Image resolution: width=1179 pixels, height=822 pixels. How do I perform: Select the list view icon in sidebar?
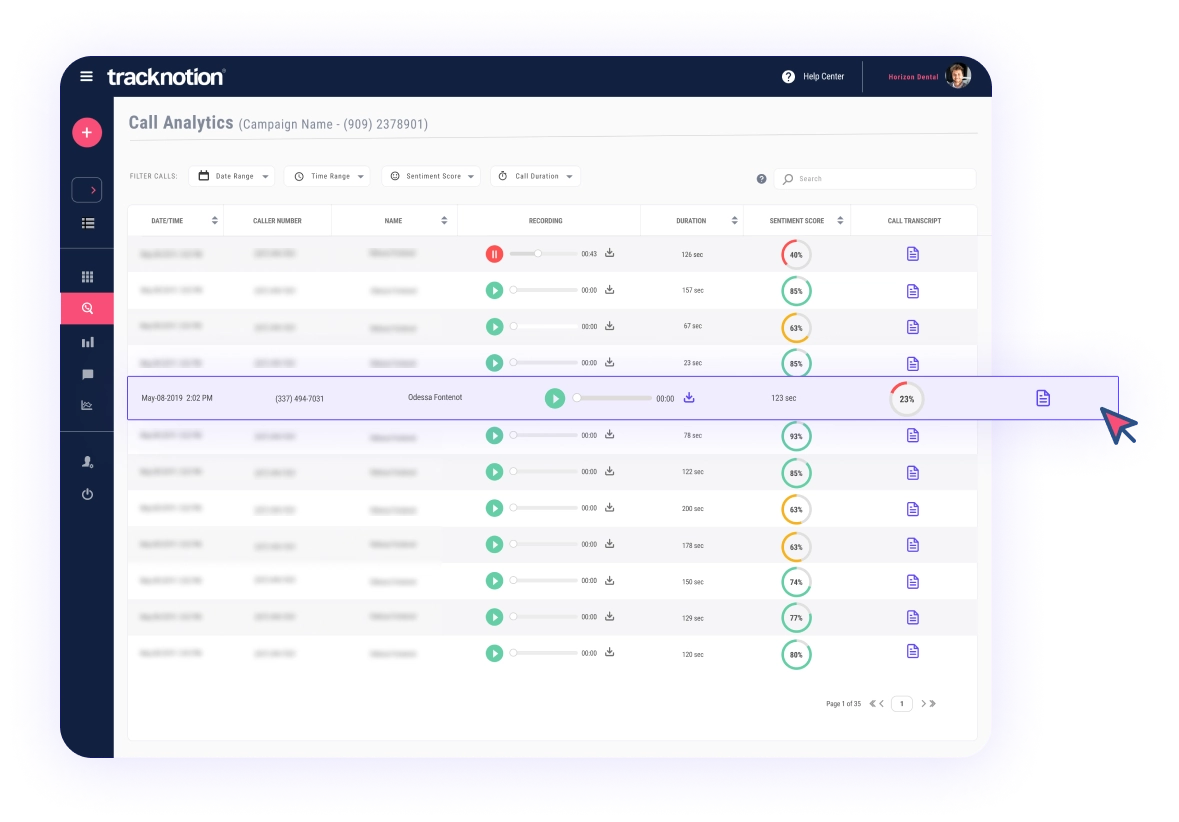coord(87,224)
